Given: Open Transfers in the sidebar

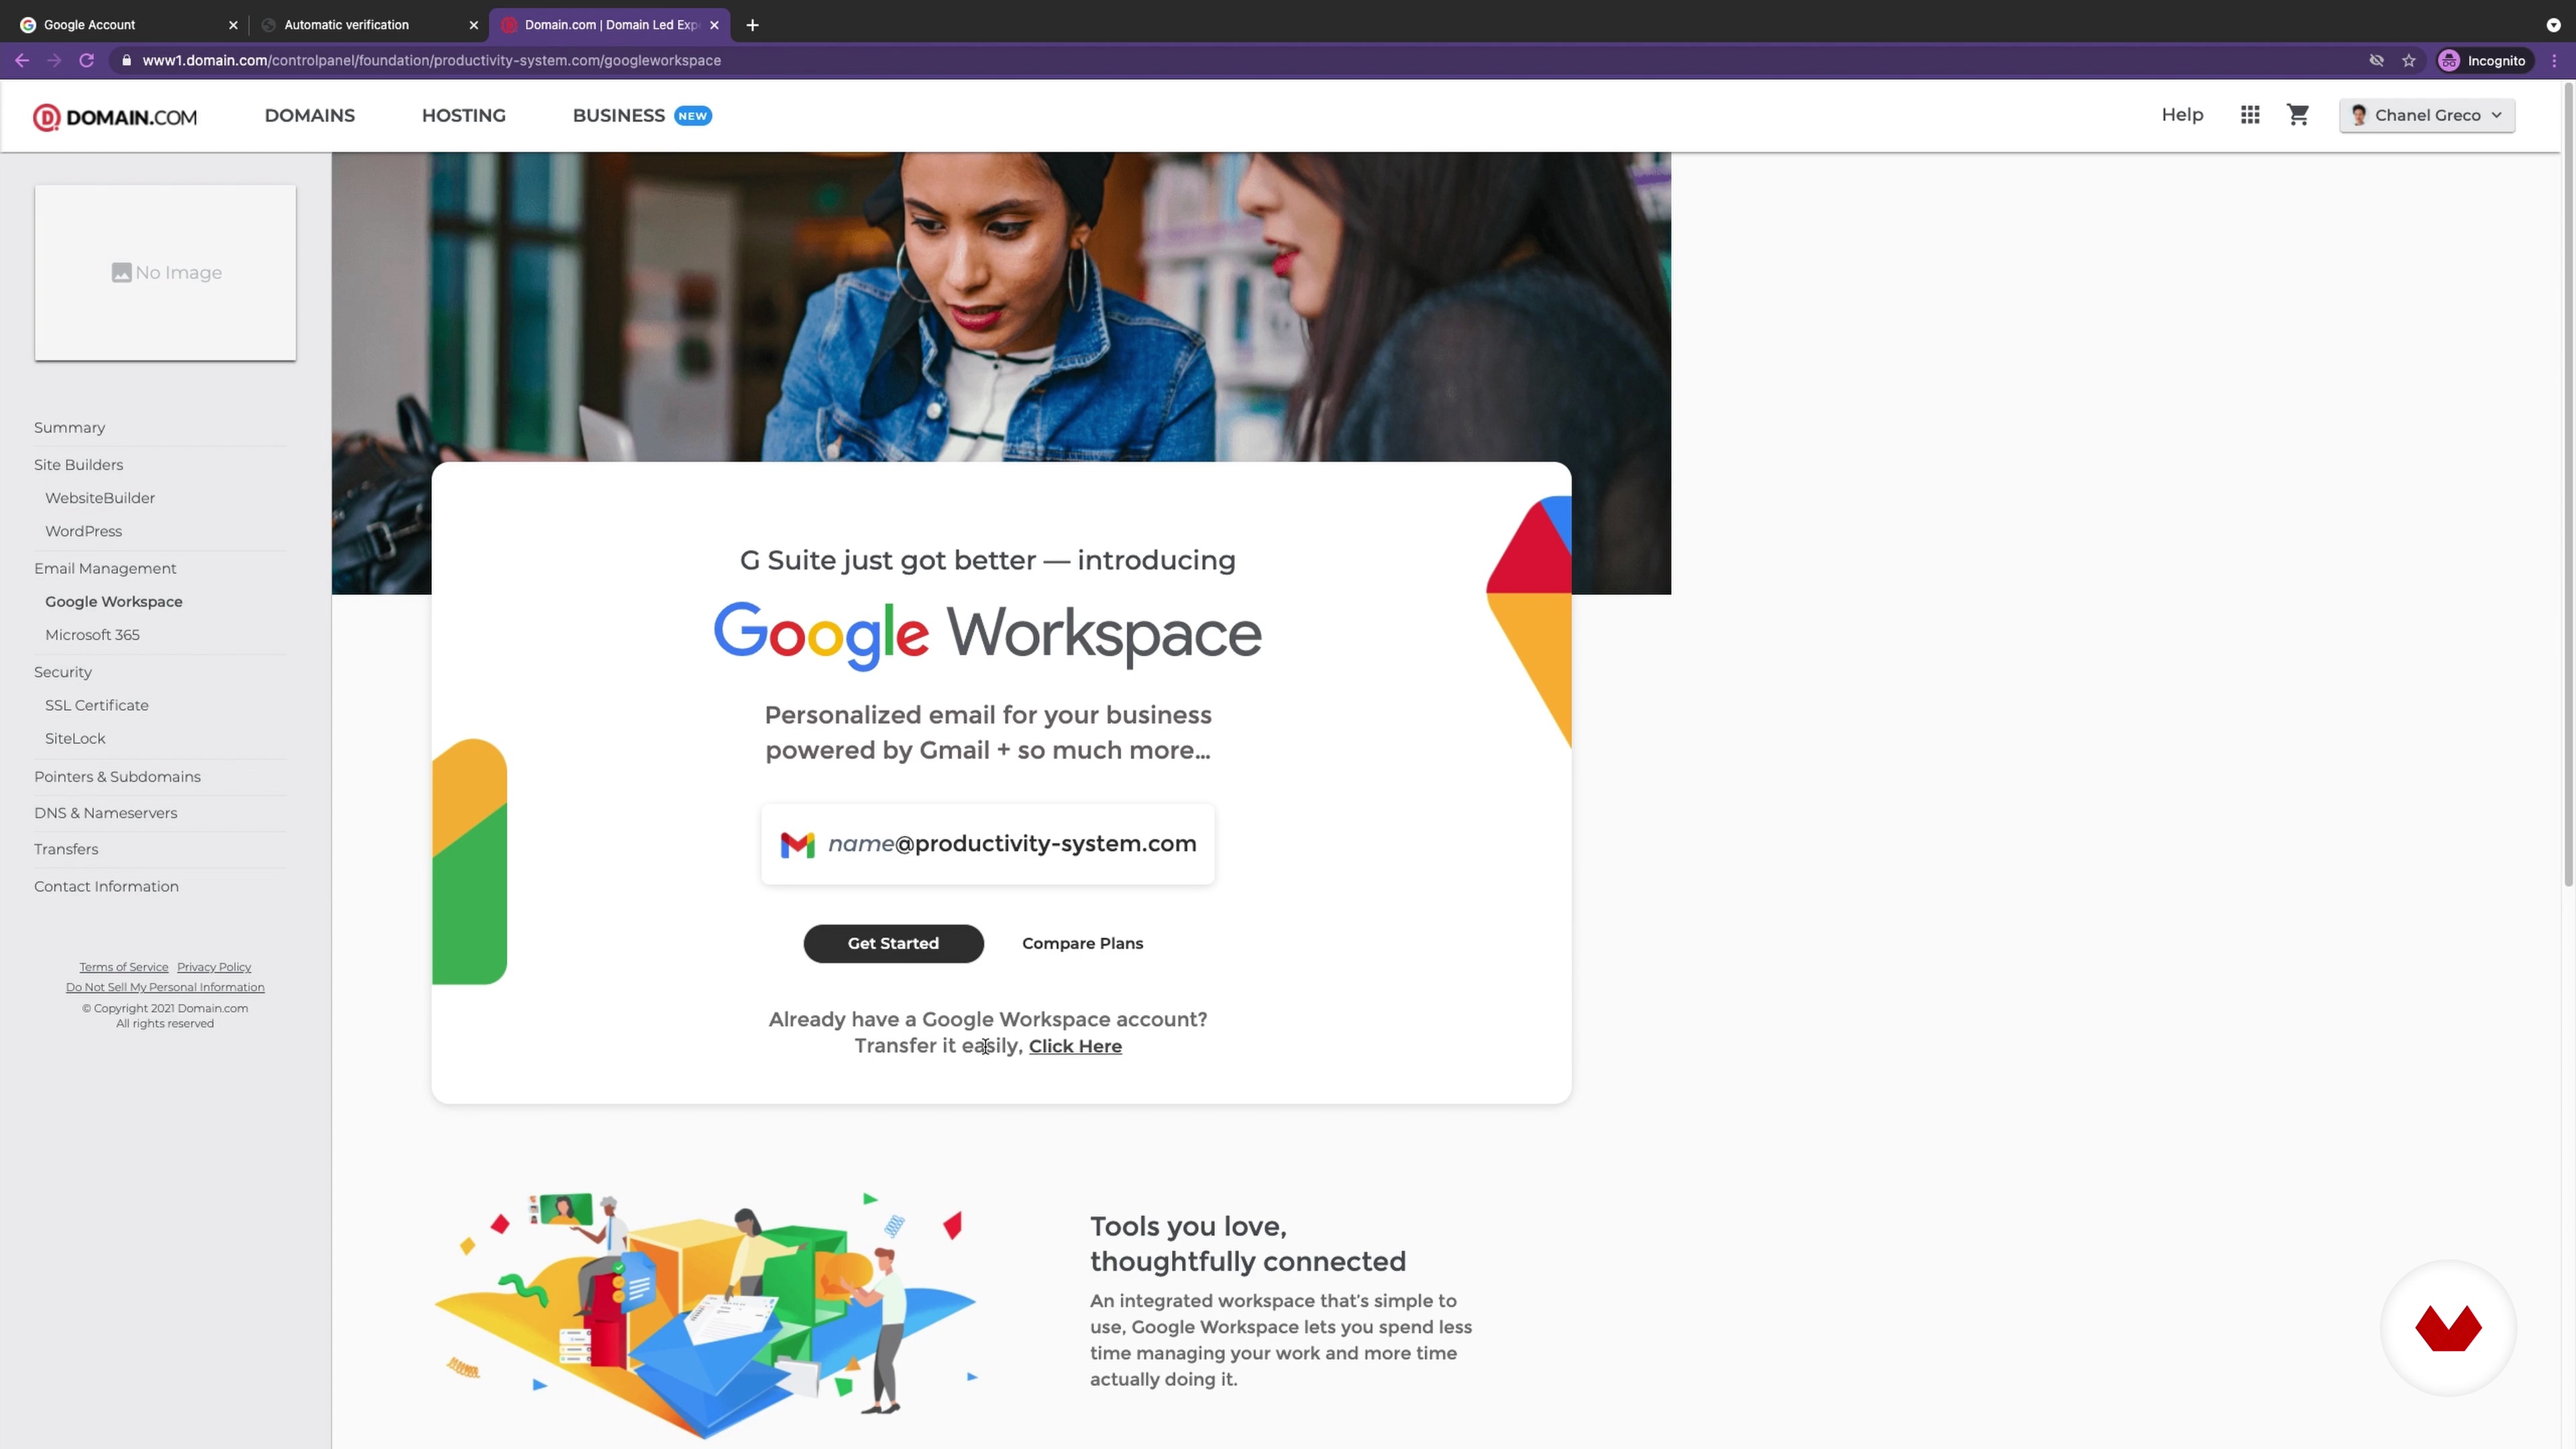Looking at the screenshot, I should click(66, 849).
